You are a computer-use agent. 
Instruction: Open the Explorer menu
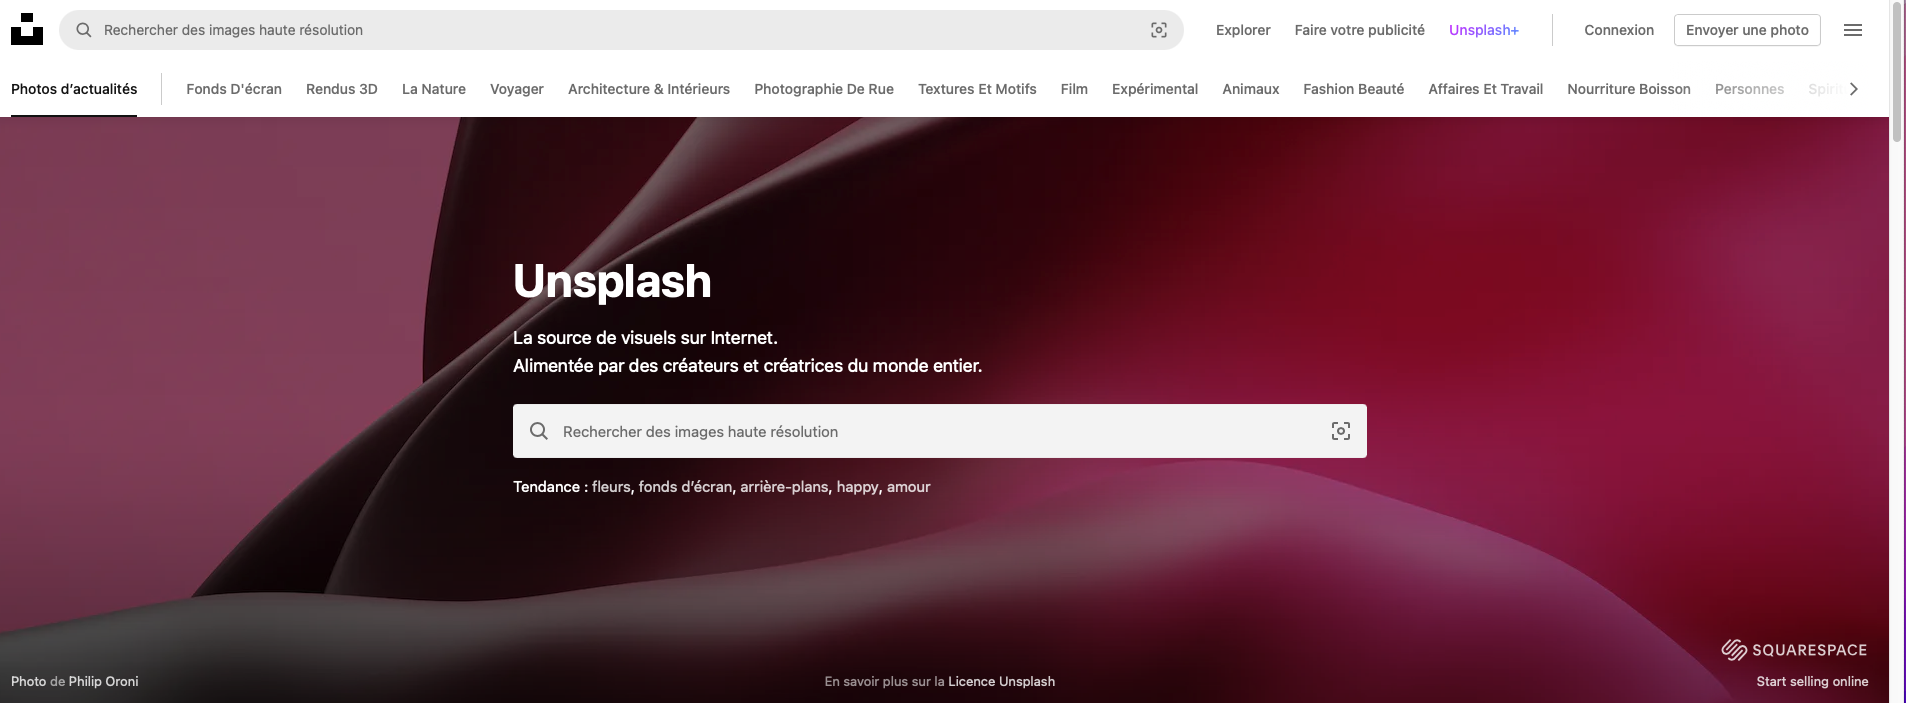[1243, 30]
